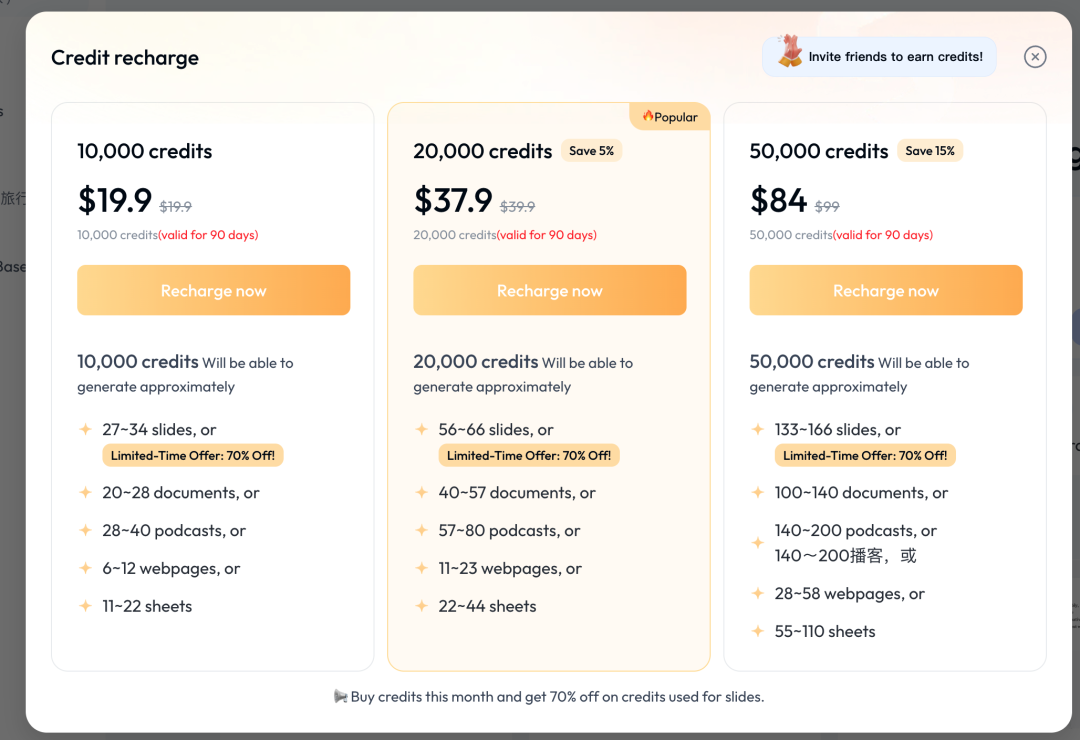Click the star icon beside 28~58 webpages
This screenshot has height=740, width=1080.
758,593
